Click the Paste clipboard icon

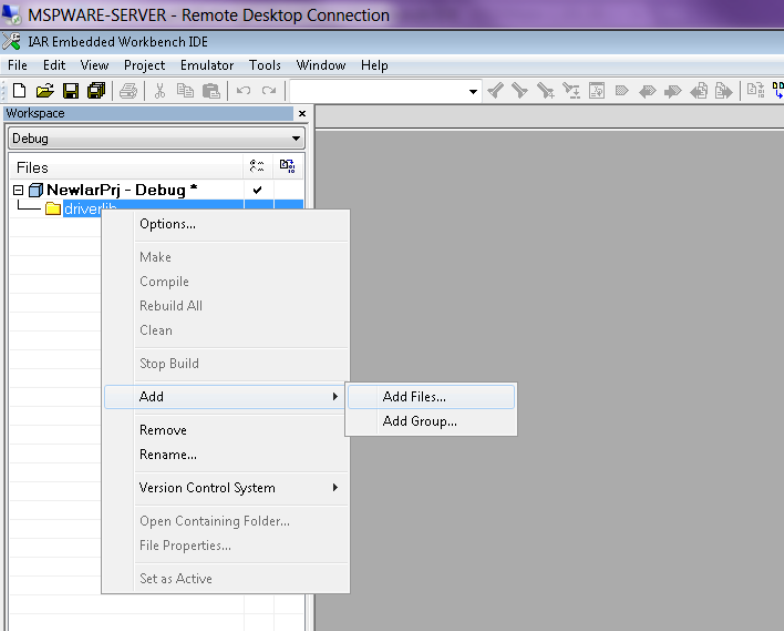click(x=211, y=90)
